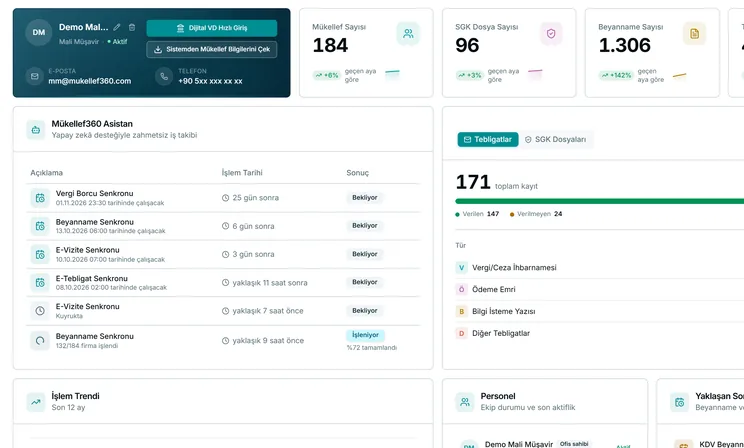Click the Sonuç column header

[x=357, y=173]
